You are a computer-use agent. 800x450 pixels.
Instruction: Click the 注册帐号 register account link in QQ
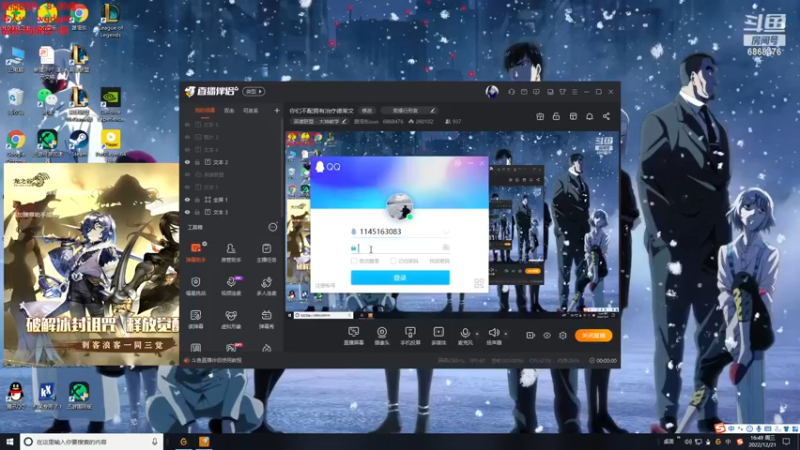point(325,286)
